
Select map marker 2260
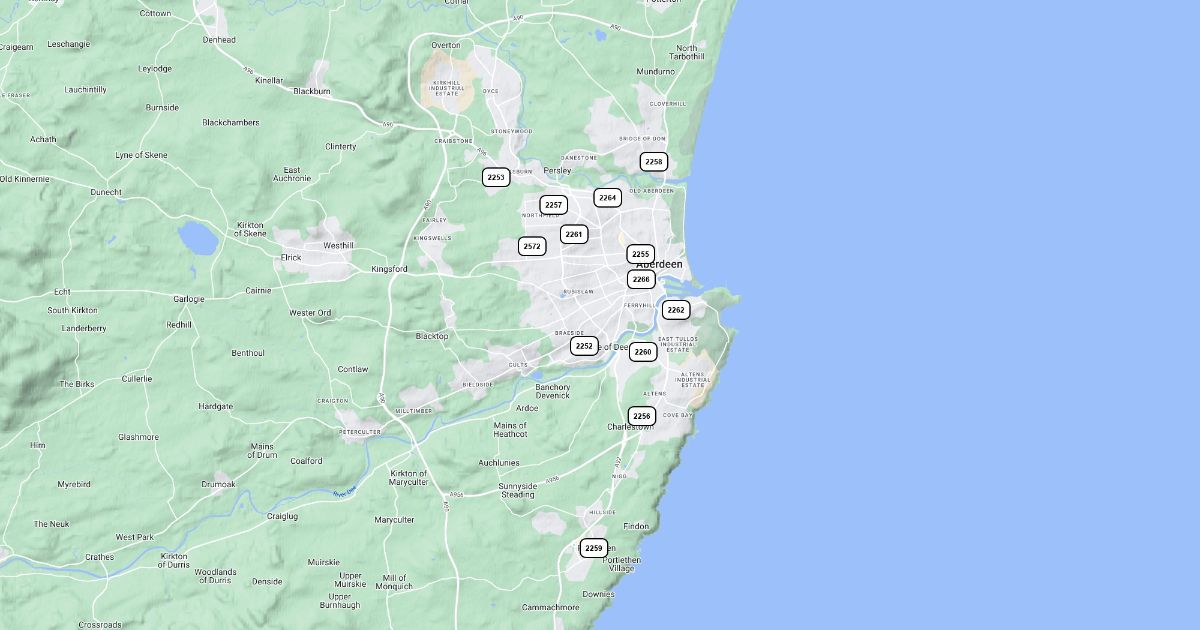(x=643, y=352)
